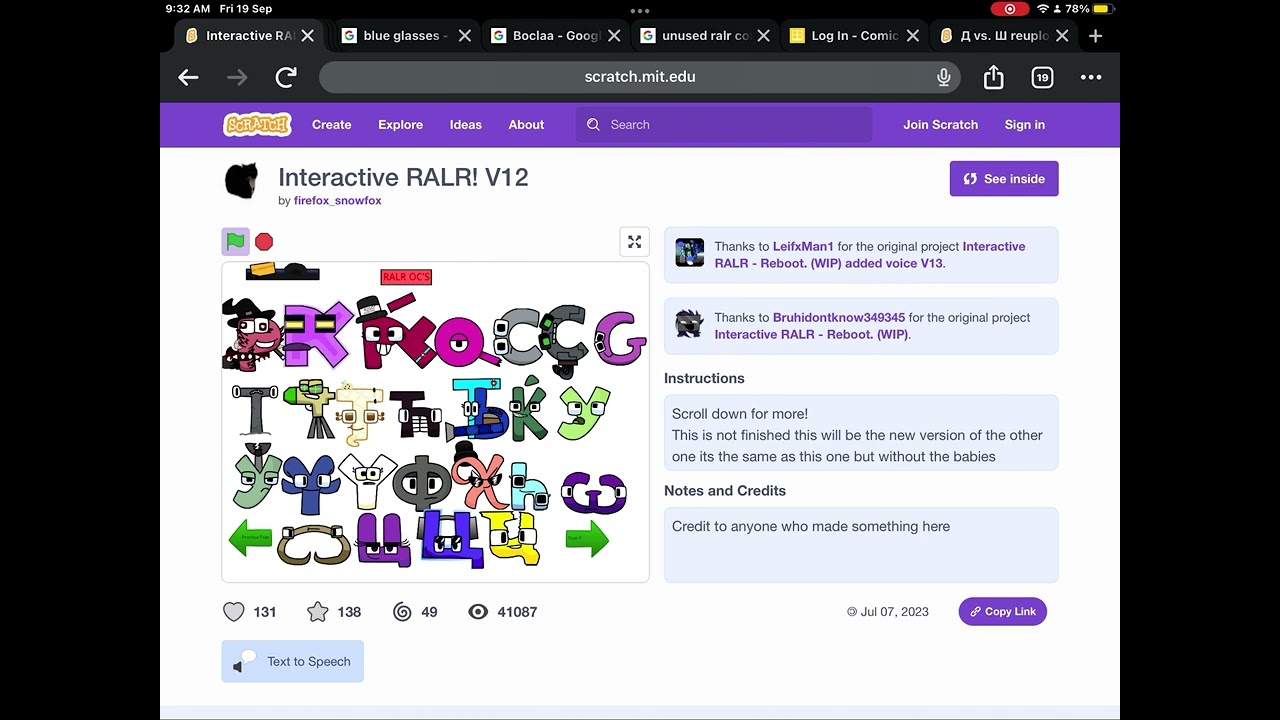Click the Copy Link button
The height and width of the screenshot is (720, 1280).
tap(1002, 611)
